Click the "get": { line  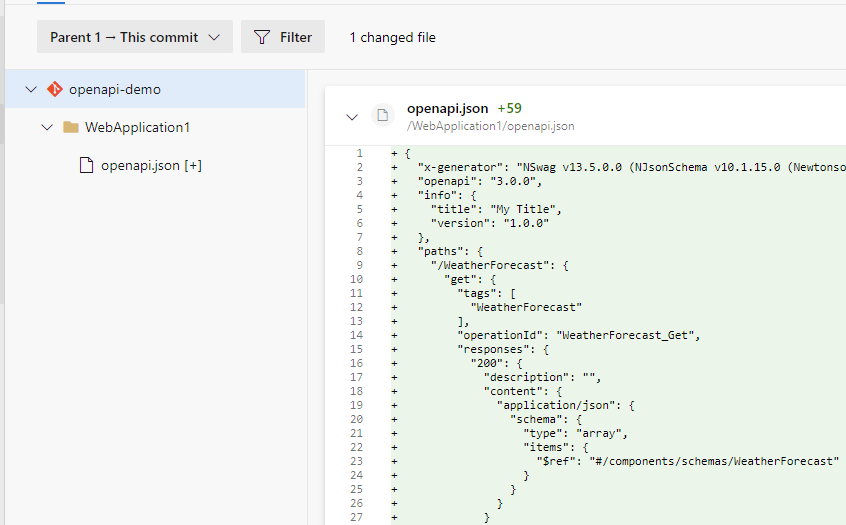pyautogui.click(x=469, y=279)
